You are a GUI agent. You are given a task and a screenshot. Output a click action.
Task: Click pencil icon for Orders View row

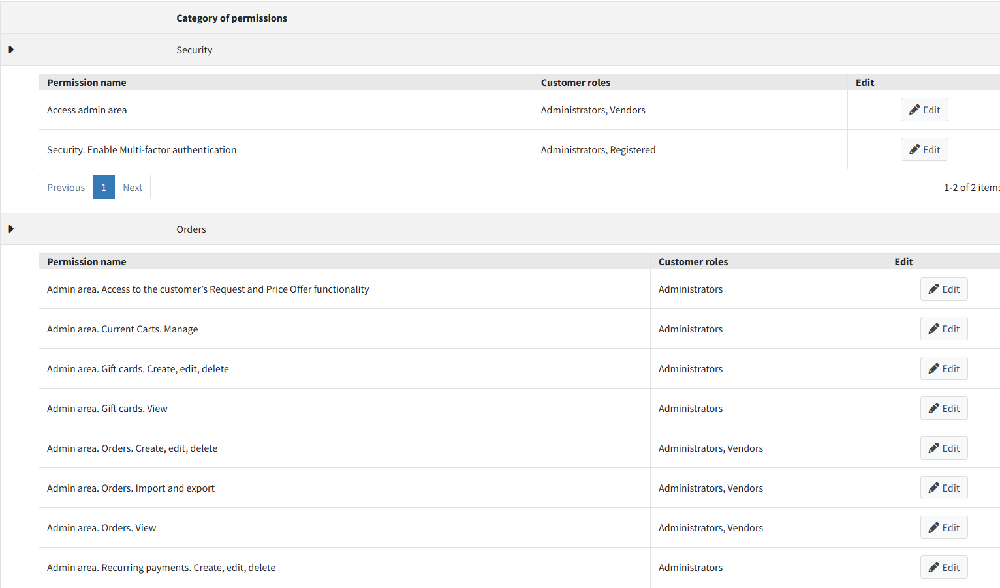933,528
